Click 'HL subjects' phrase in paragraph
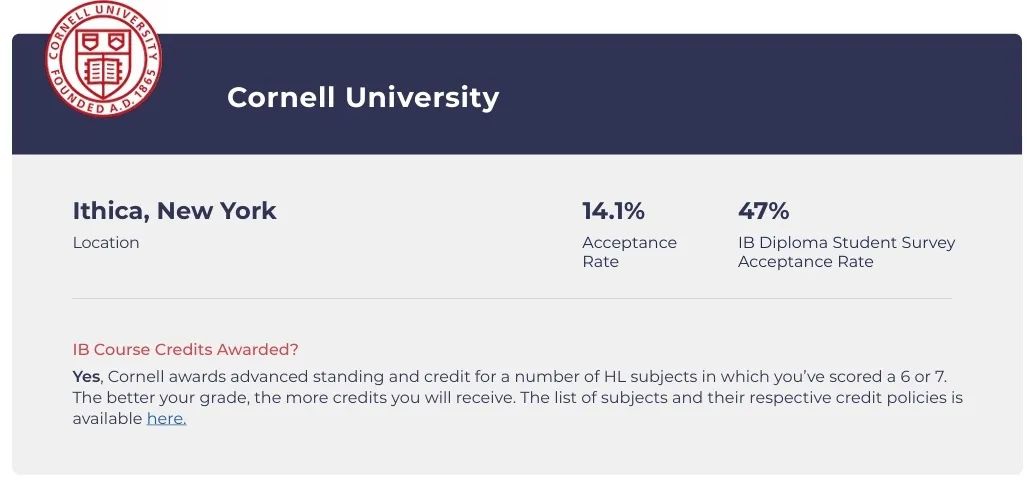Screen dimensions: 1036x483 click(x=641, y=377)
